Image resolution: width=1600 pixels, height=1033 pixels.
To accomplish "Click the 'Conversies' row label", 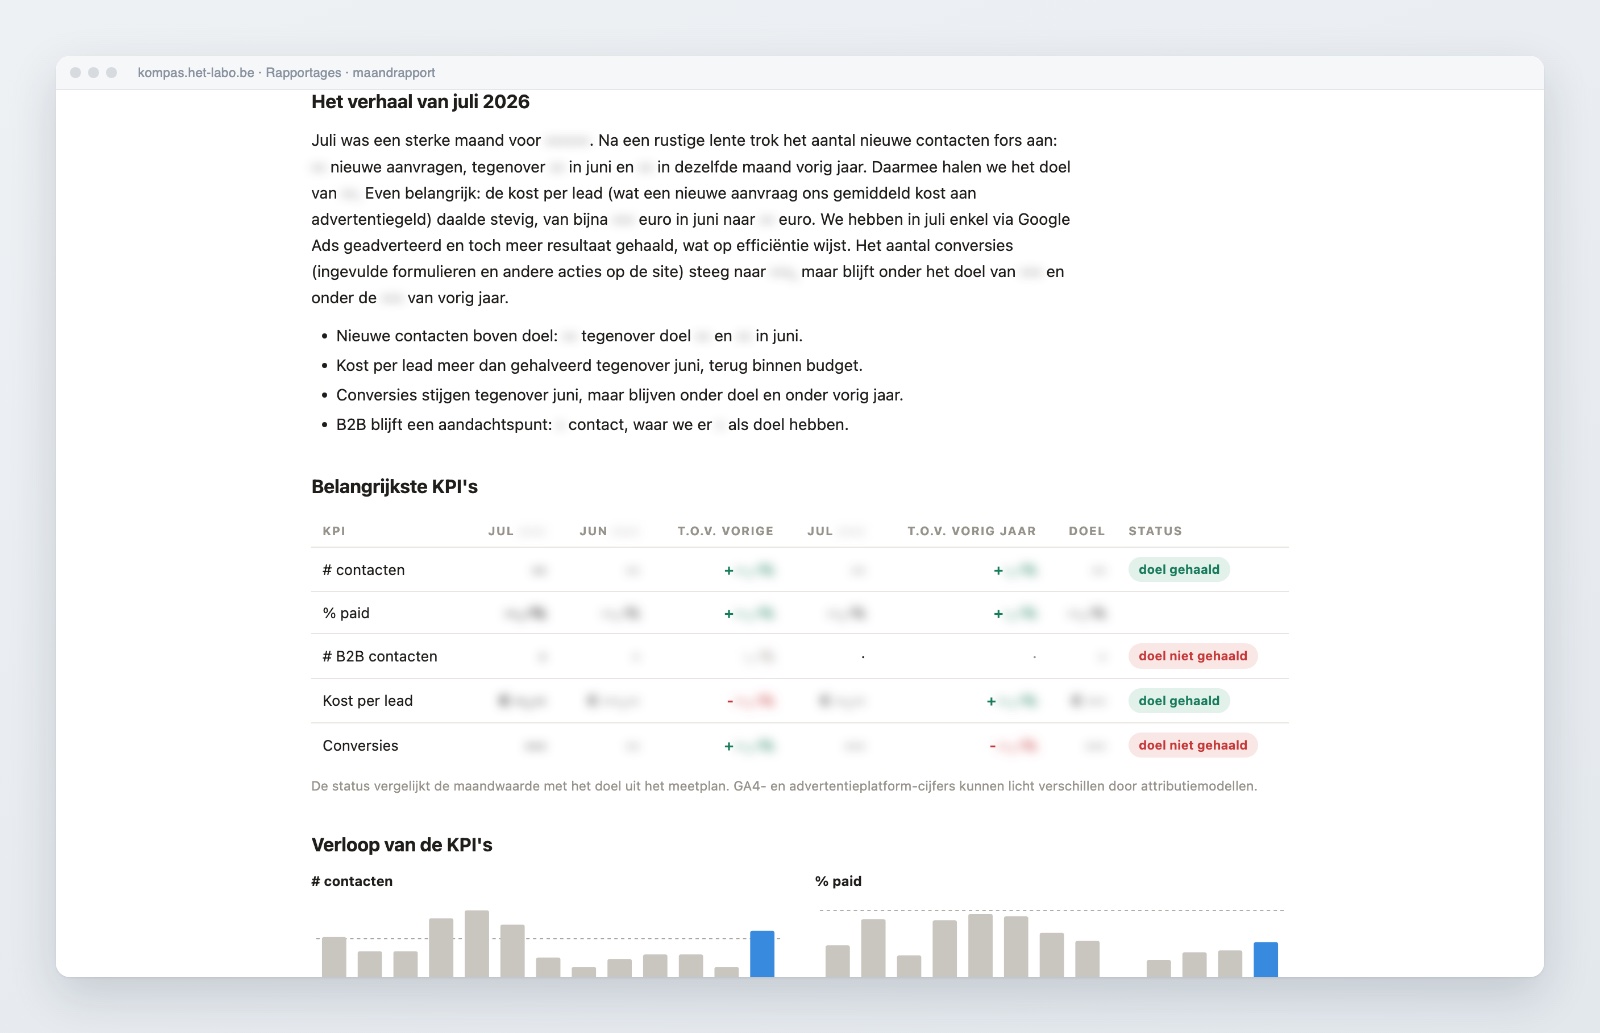I will pyautogui.click(x=360, y=746).
